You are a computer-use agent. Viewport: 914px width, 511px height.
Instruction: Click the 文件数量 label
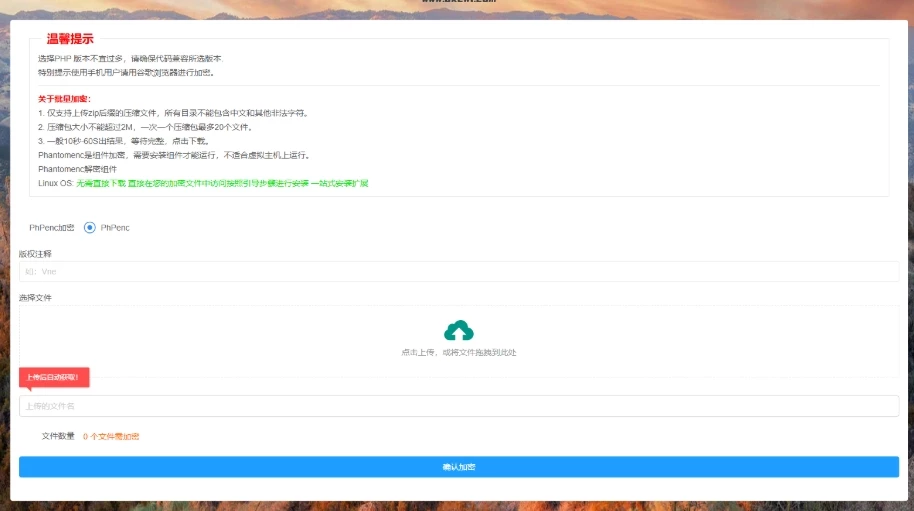(58, 436)
